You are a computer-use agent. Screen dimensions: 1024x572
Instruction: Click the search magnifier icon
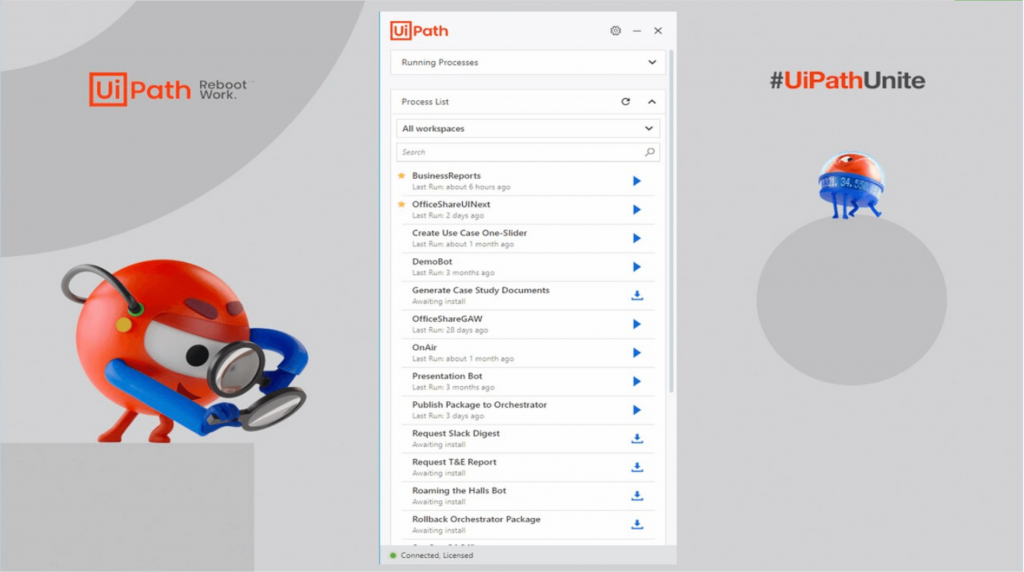(650, 152)
